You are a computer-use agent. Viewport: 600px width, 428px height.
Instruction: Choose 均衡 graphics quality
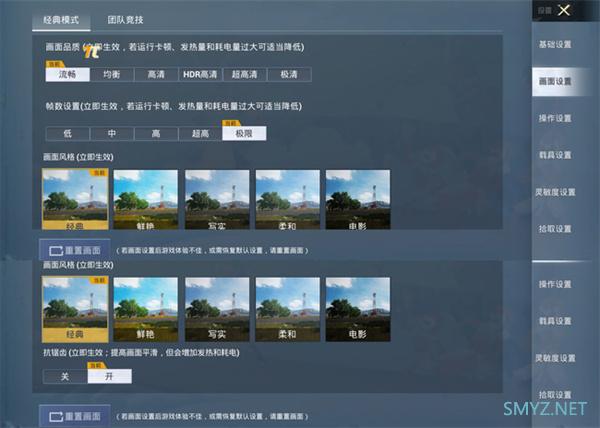(x=112, y=74)
